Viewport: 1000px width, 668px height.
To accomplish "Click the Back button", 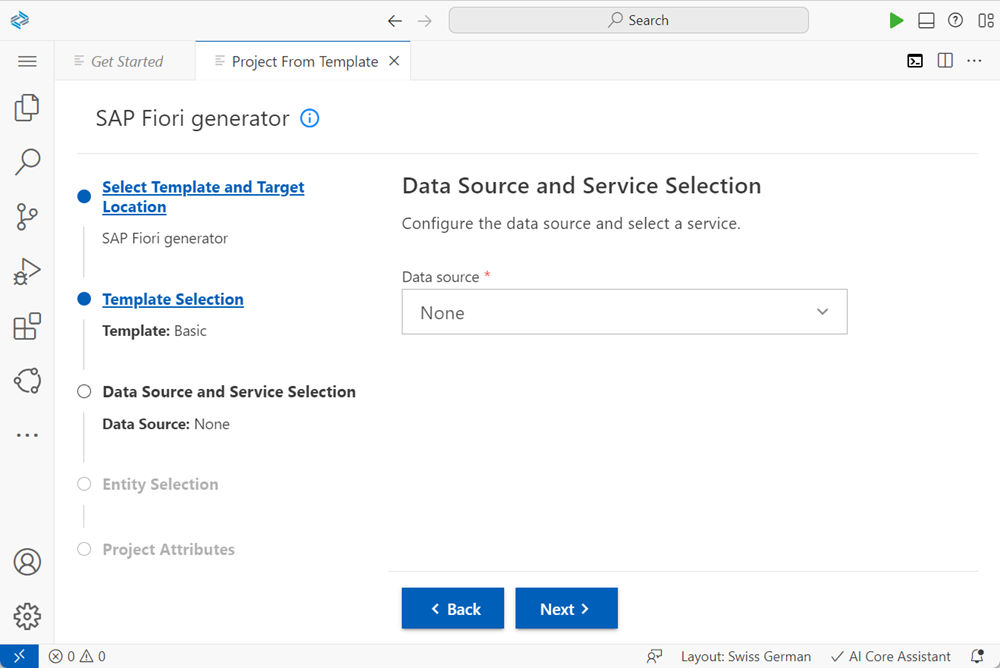I will [453, 609].
